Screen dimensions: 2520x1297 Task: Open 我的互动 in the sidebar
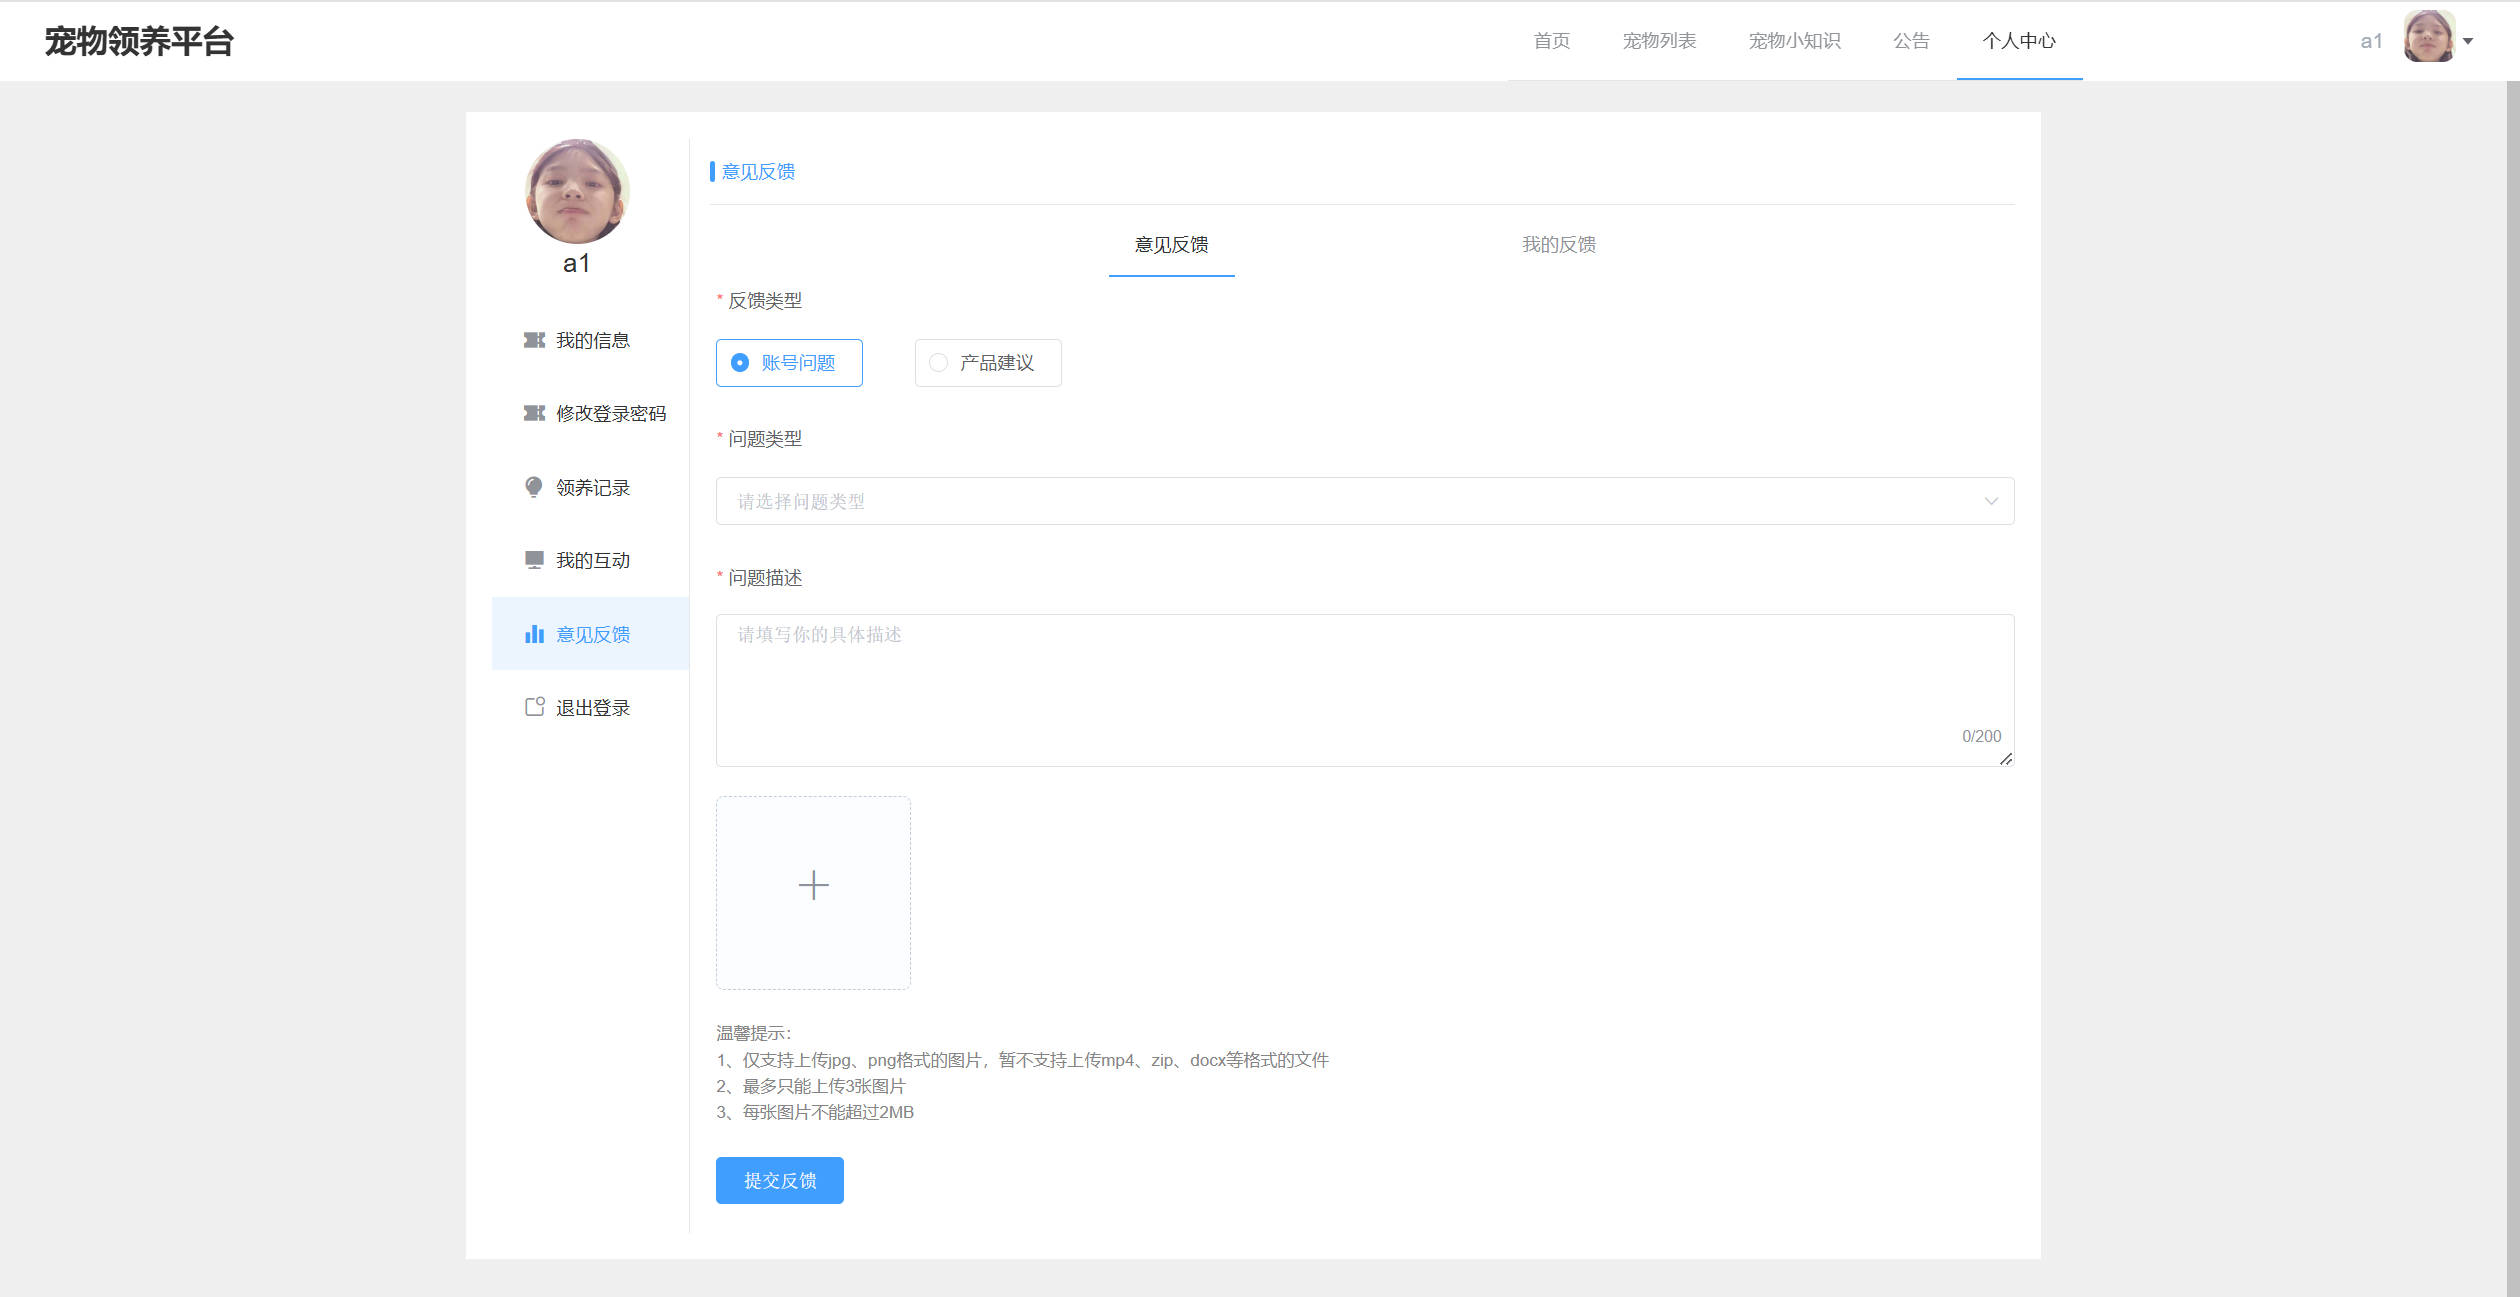click(x=590, y=560)
